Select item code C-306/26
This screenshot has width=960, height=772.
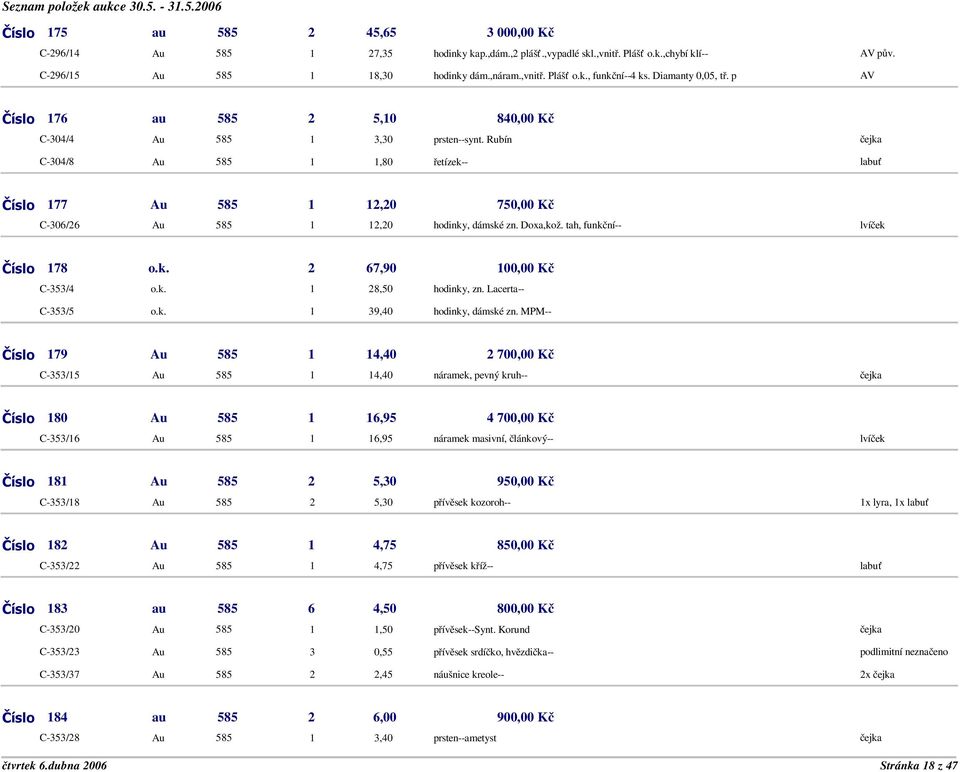pos(60,225)
